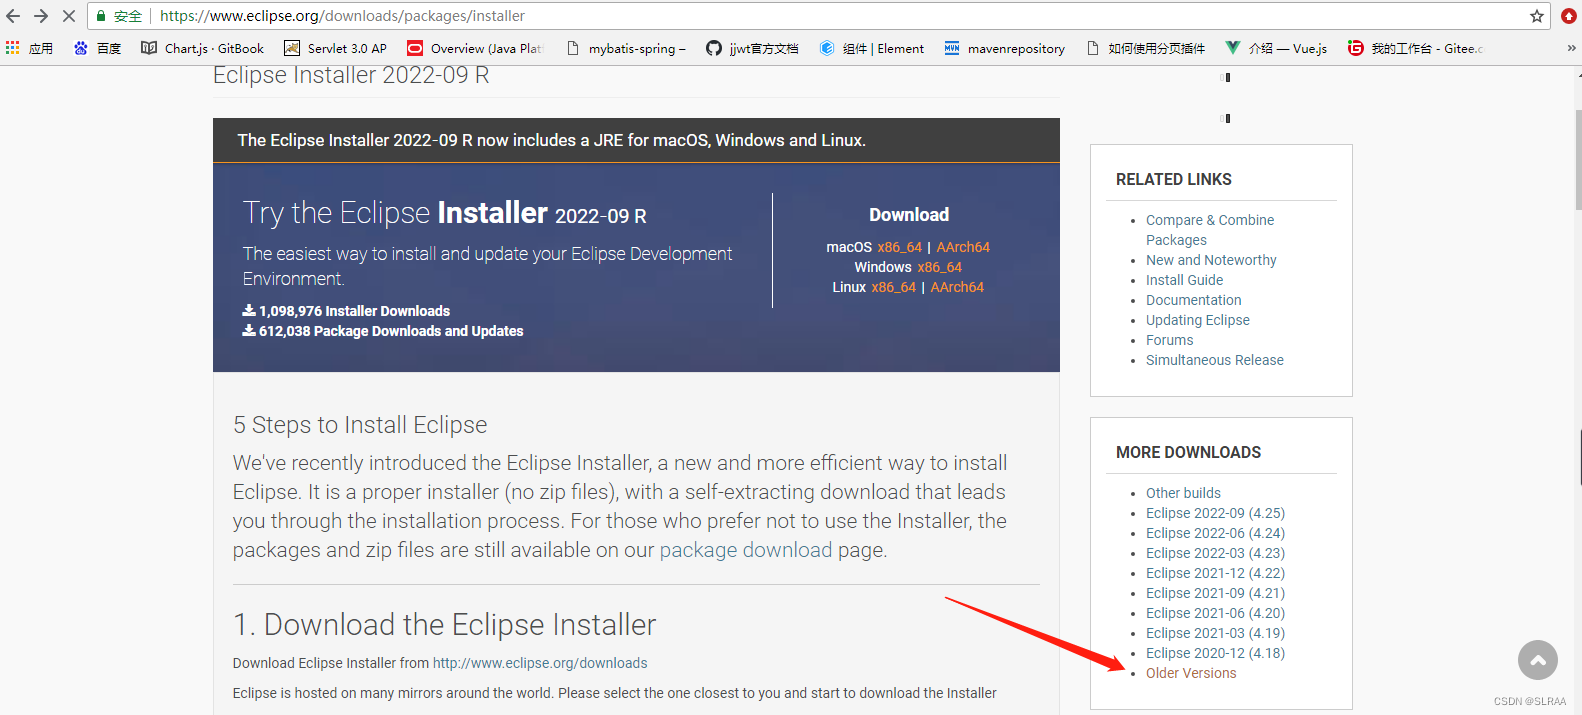This screenshot has width=1582, height=715.
Task: Open Compare & Combine Packages link
Action: coord(1210,230)
